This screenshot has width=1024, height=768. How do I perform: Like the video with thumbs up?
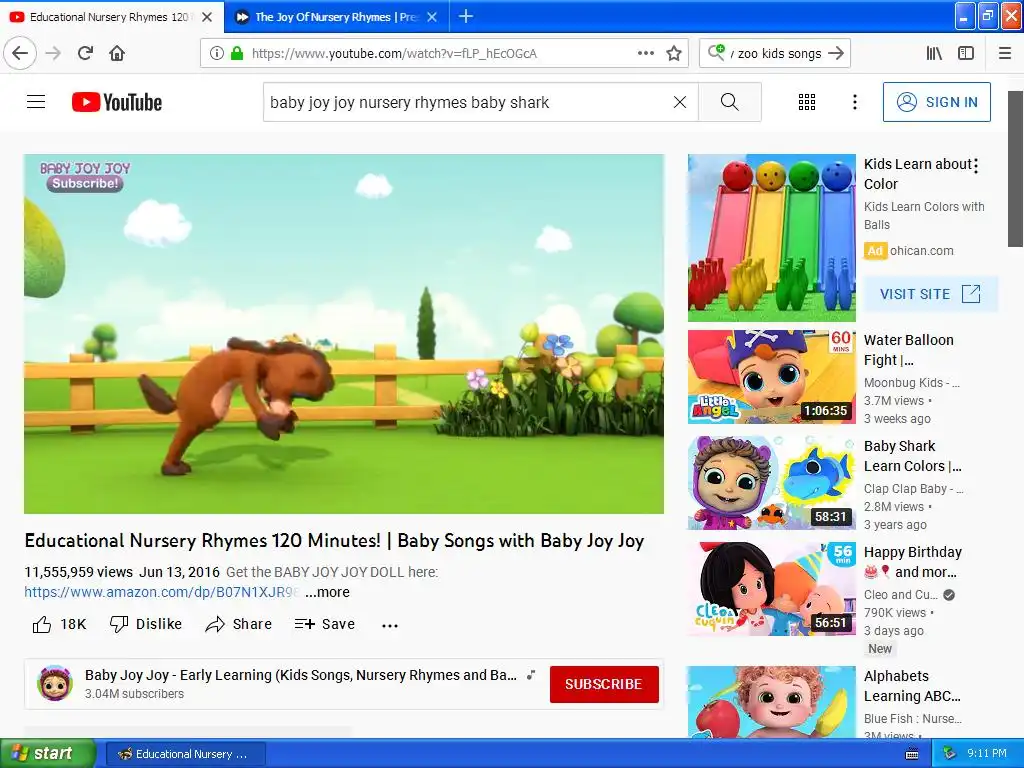(x=59, y=624)
